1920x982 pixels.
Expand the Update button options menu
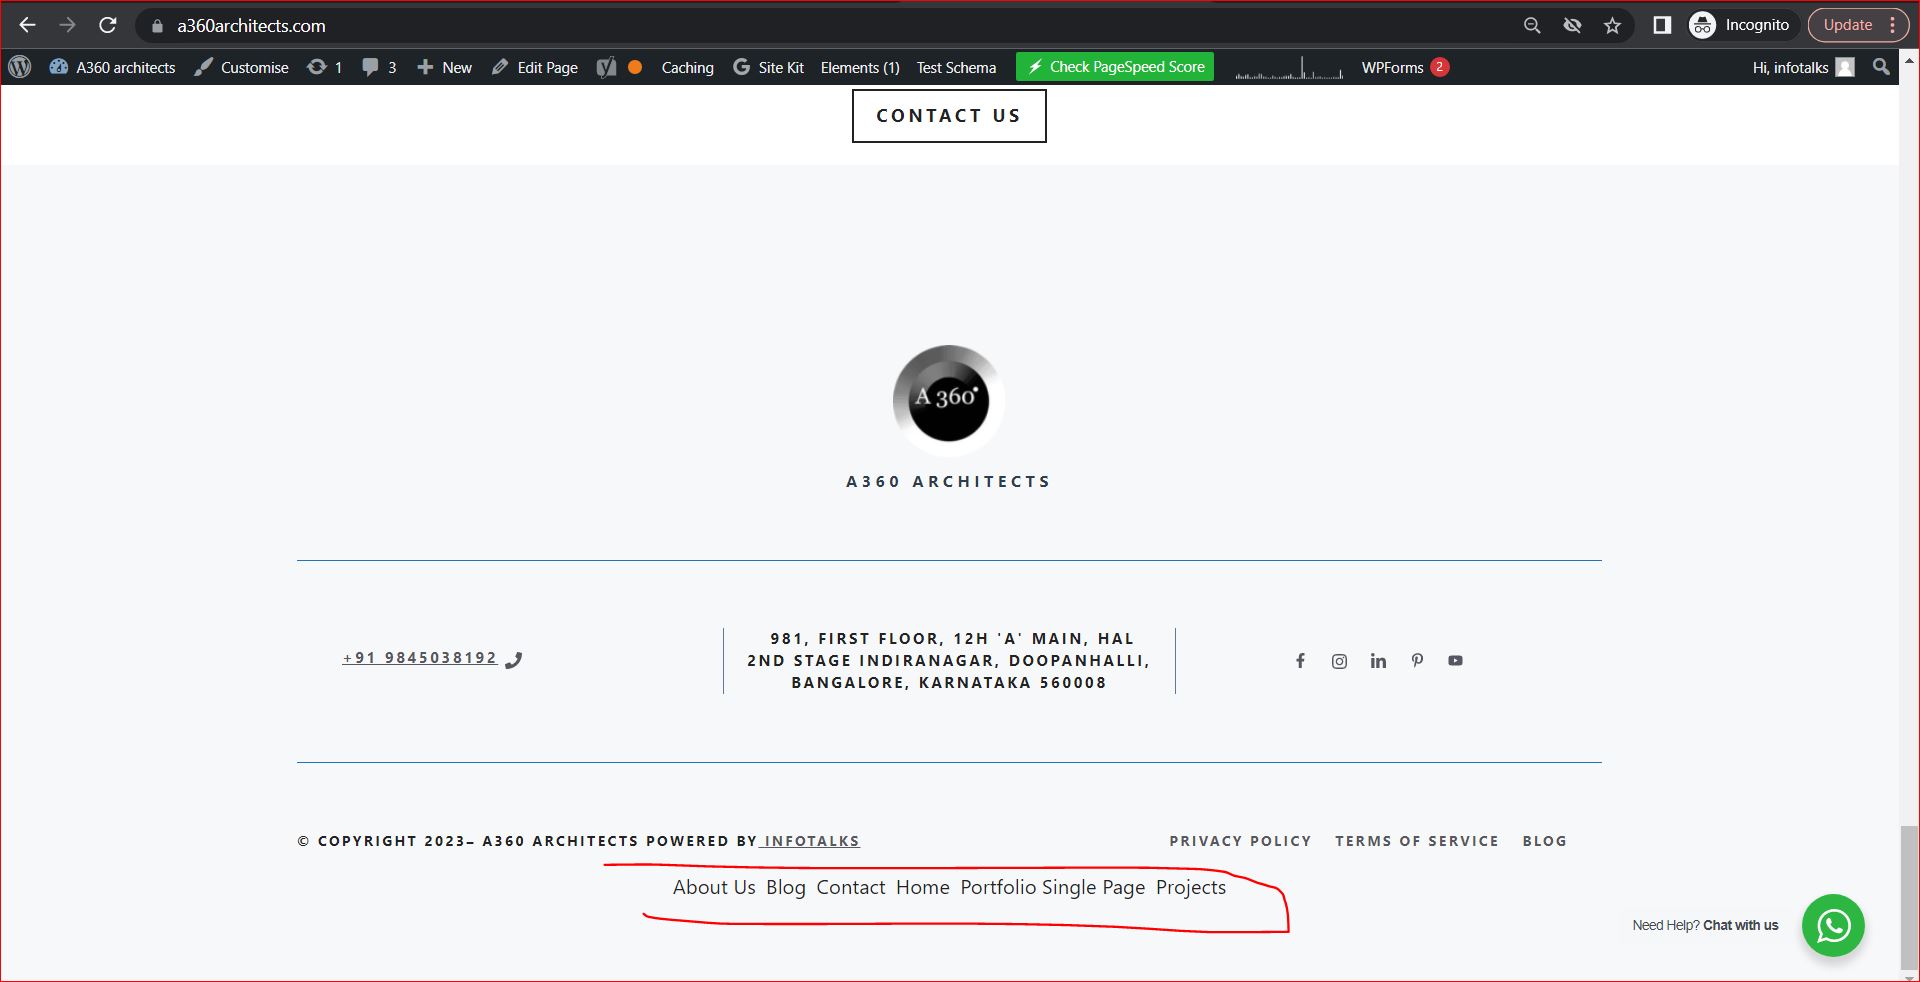coord(1893,24)
